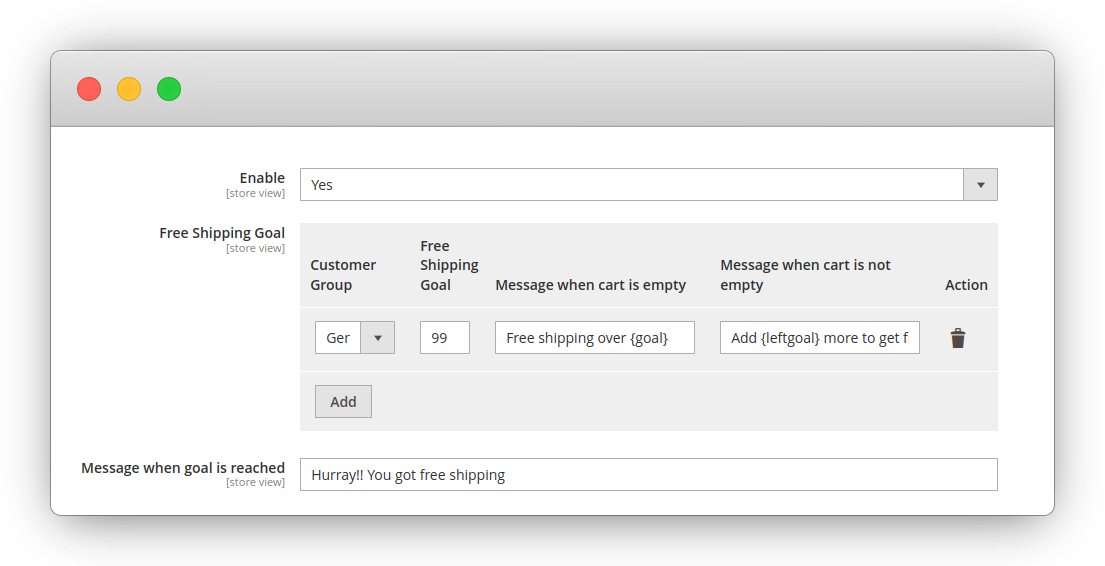Click 'Message when cart is empty' column header
The image size is (1105, 566).
[591, 285]
